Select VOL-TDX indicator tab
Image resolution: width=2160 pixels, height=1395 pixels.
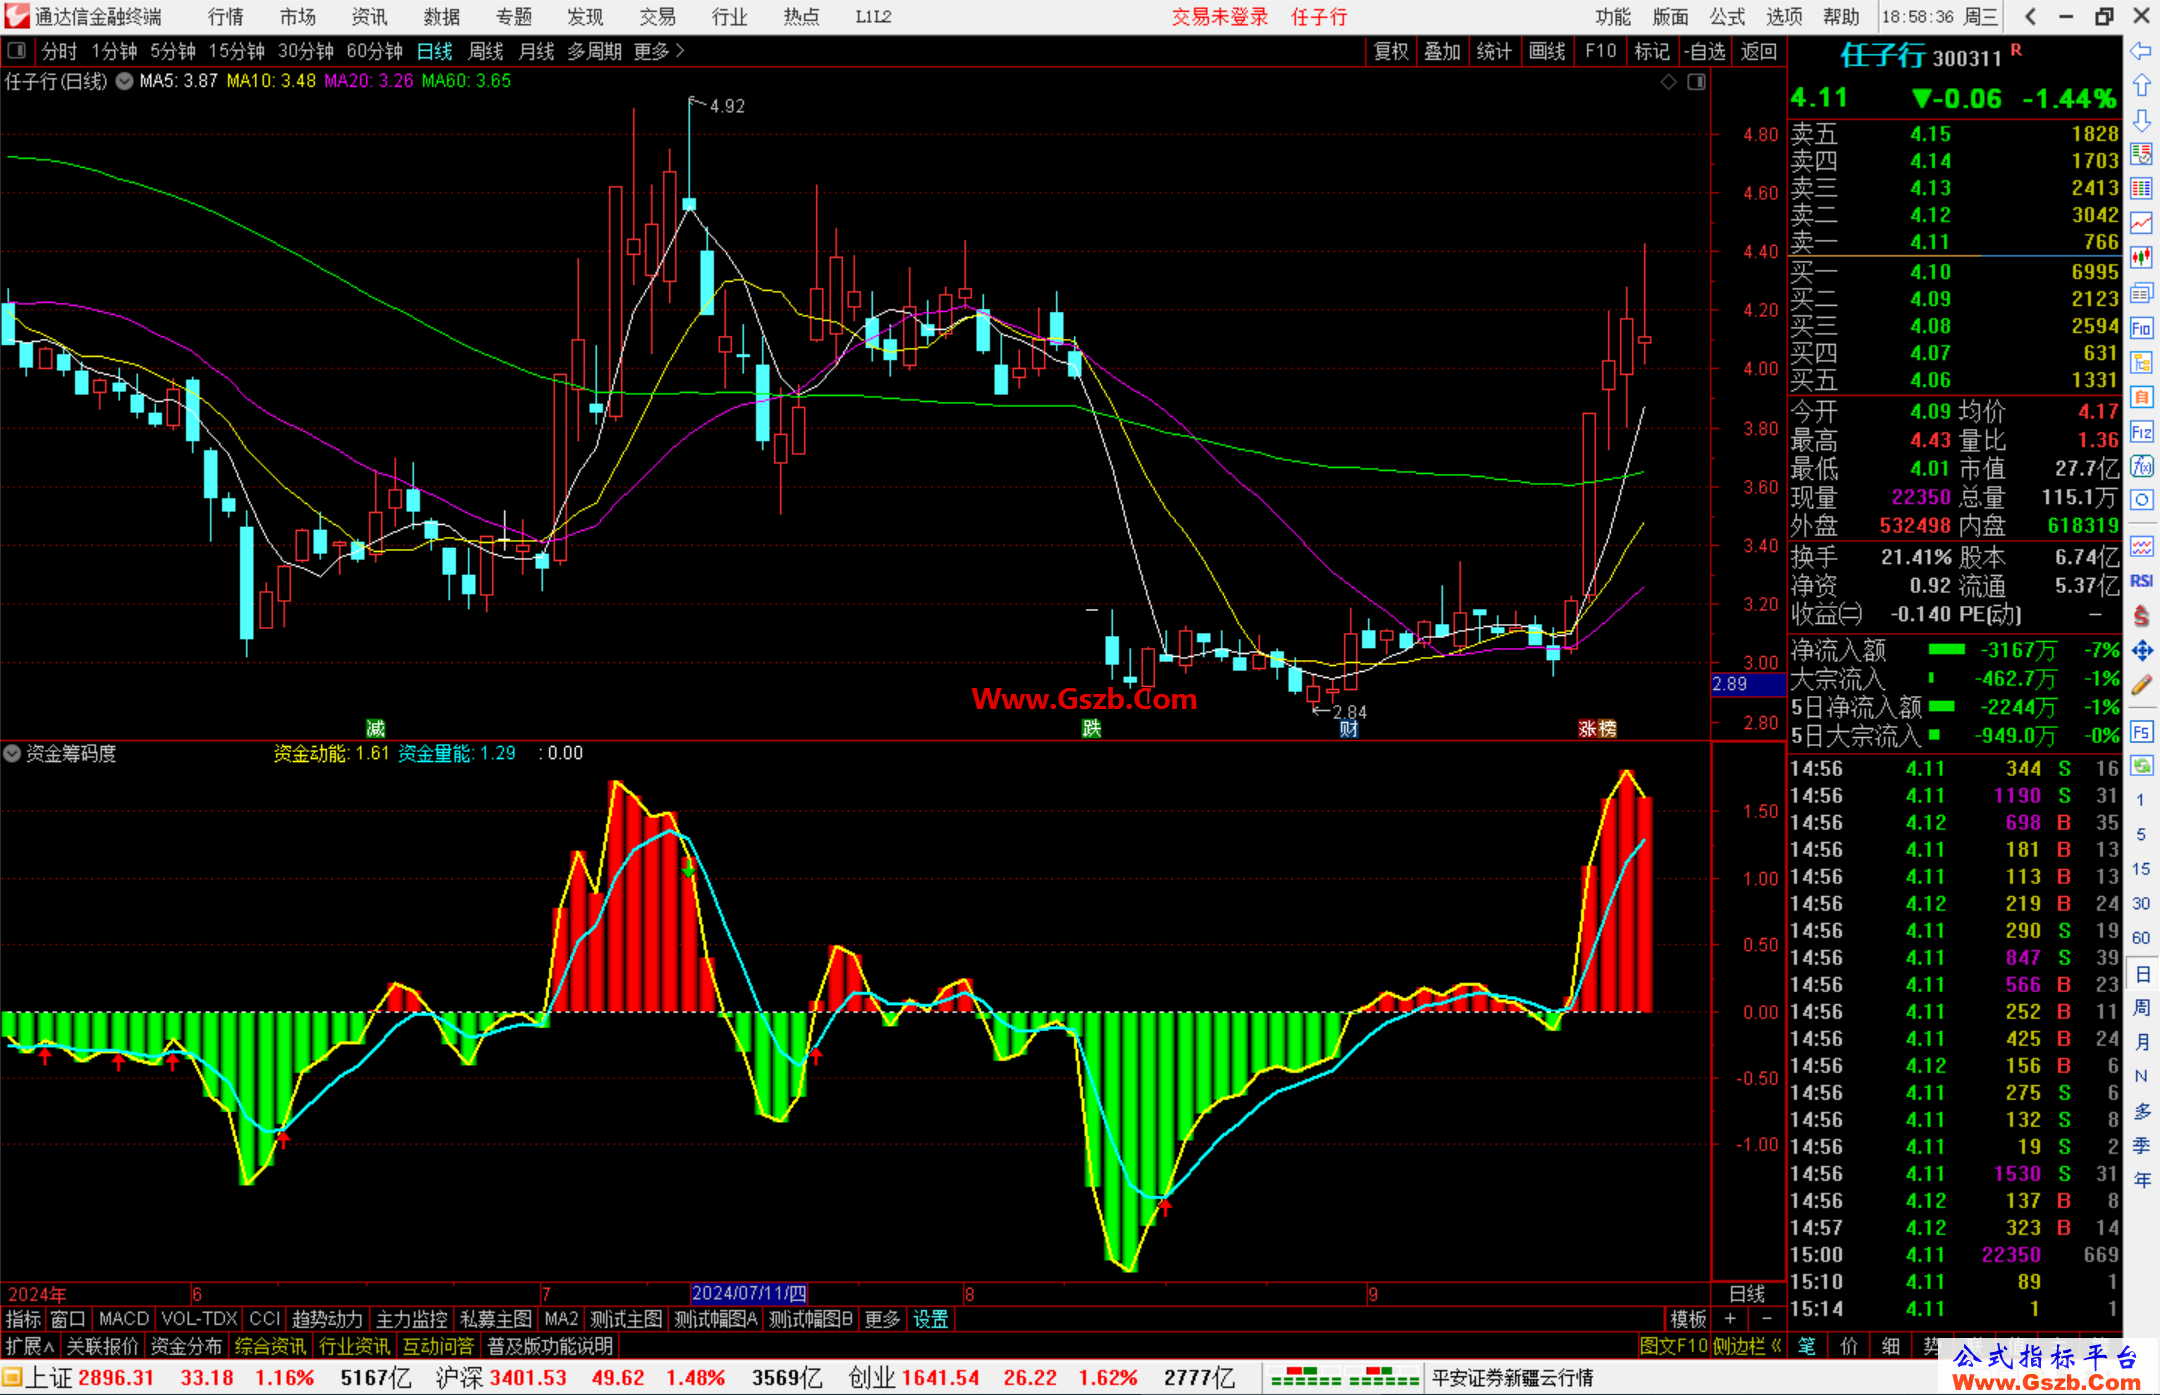[200, 1319]
